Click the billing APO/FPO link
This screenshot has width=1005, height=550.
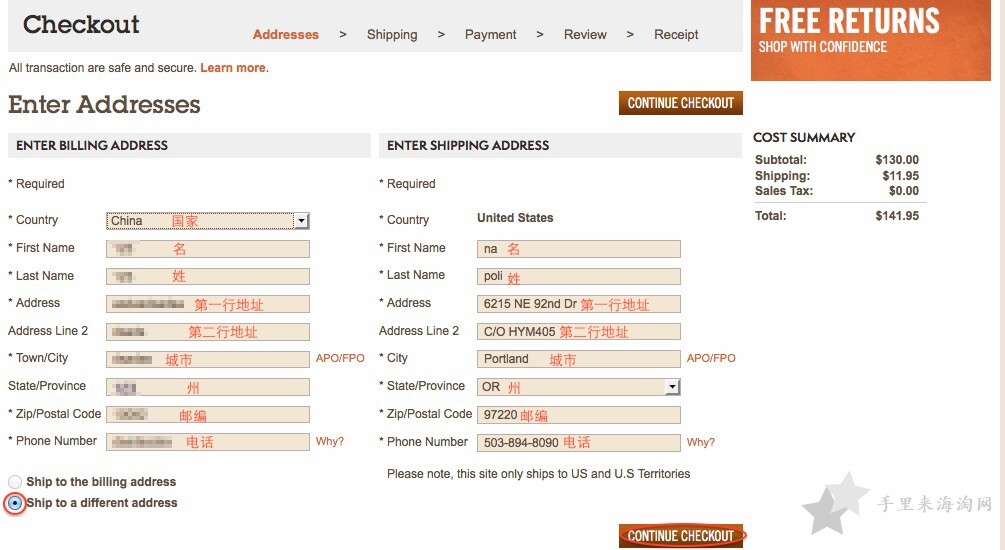340,358
